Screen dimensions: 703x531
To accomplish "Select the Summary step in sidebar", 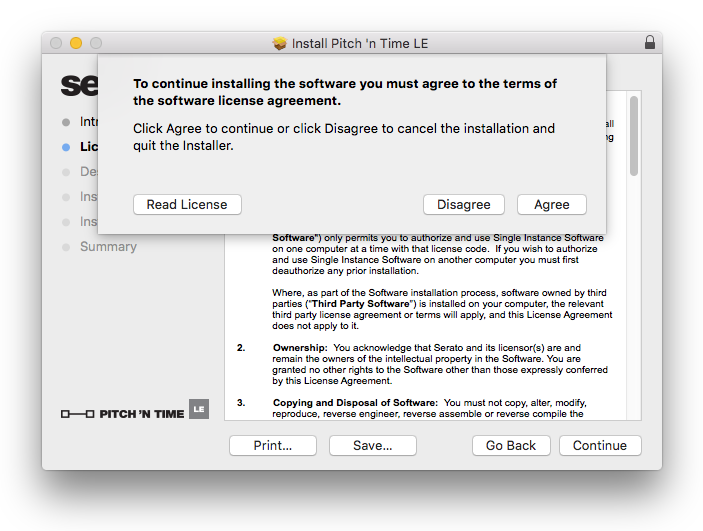I will (108, 247).
